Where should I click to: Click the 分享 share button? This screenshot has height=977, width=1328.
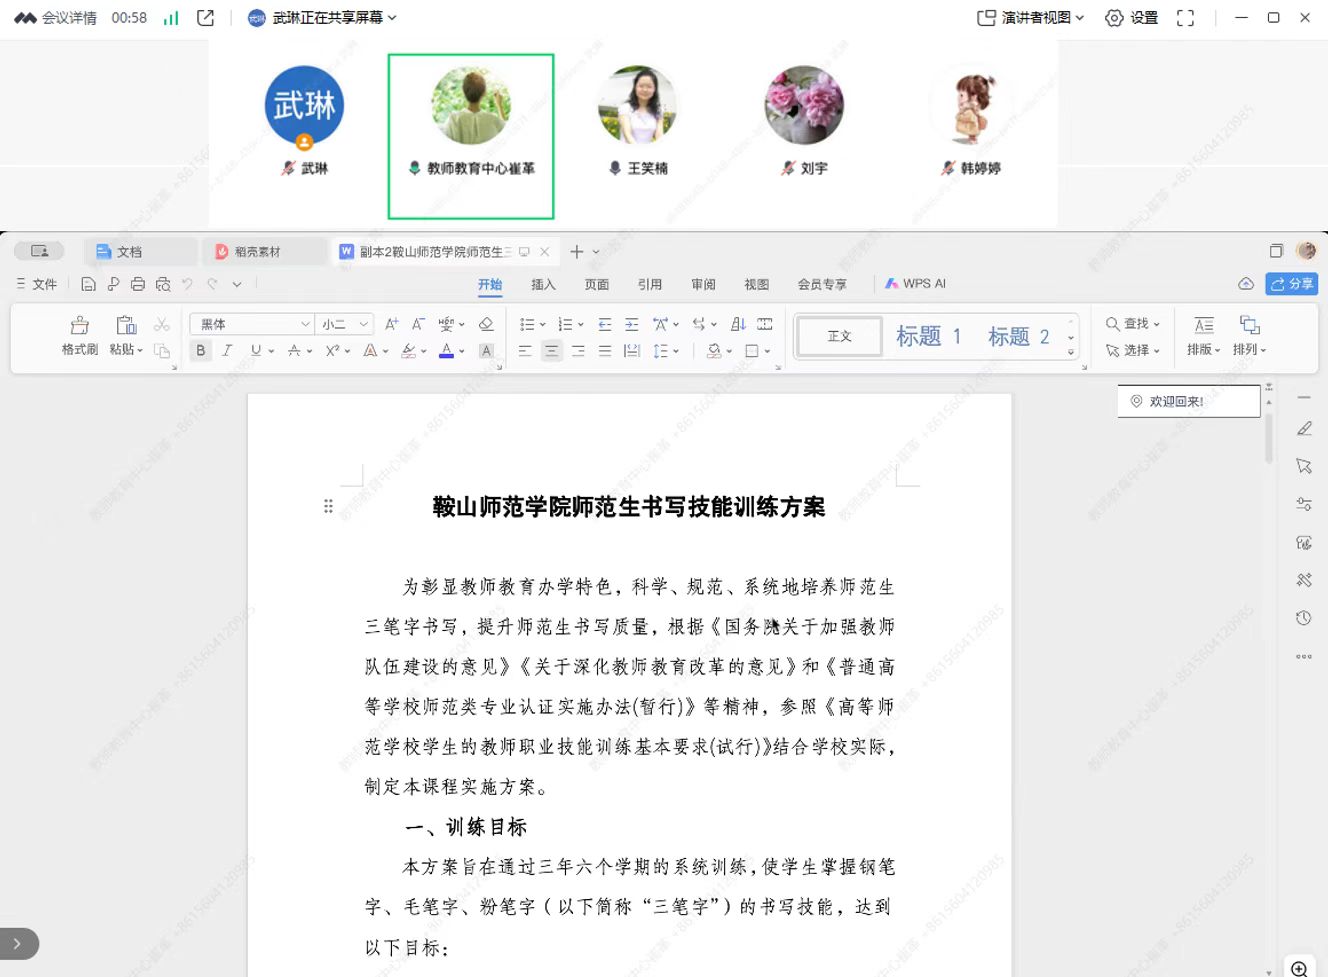click(x=1291, y=284)
